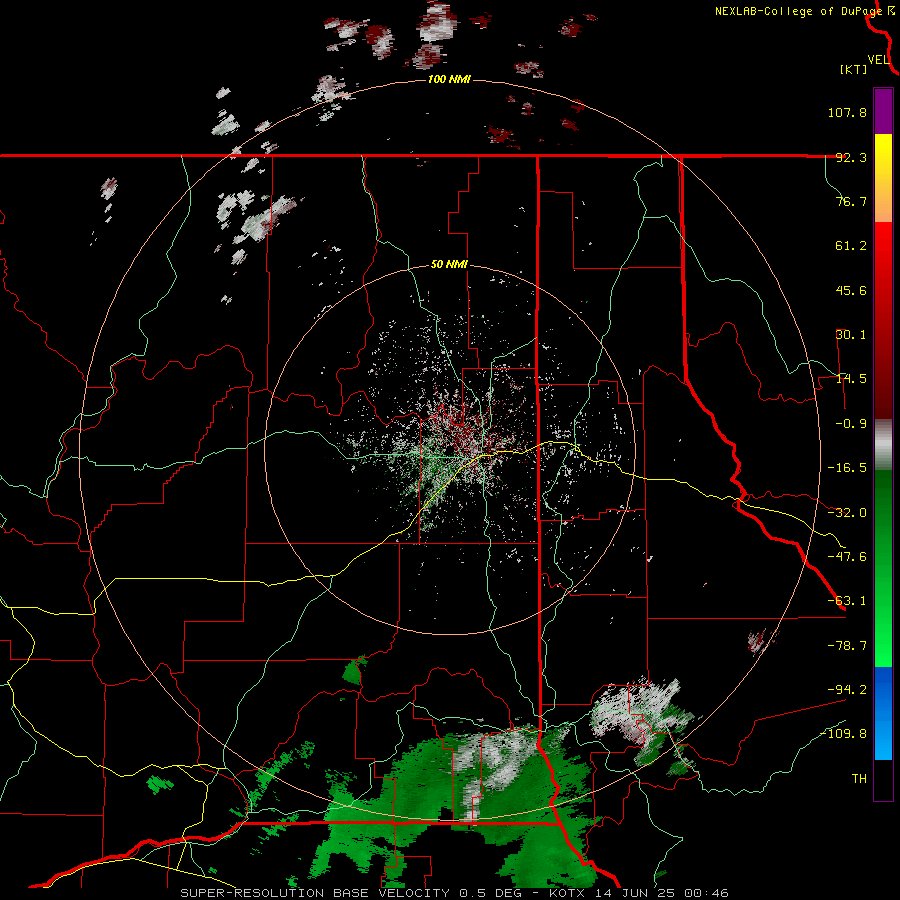The width and height of the screenshot is (900, 900).
Task: Click the gray-white segment of the color bar
Action: click(883, 445)
